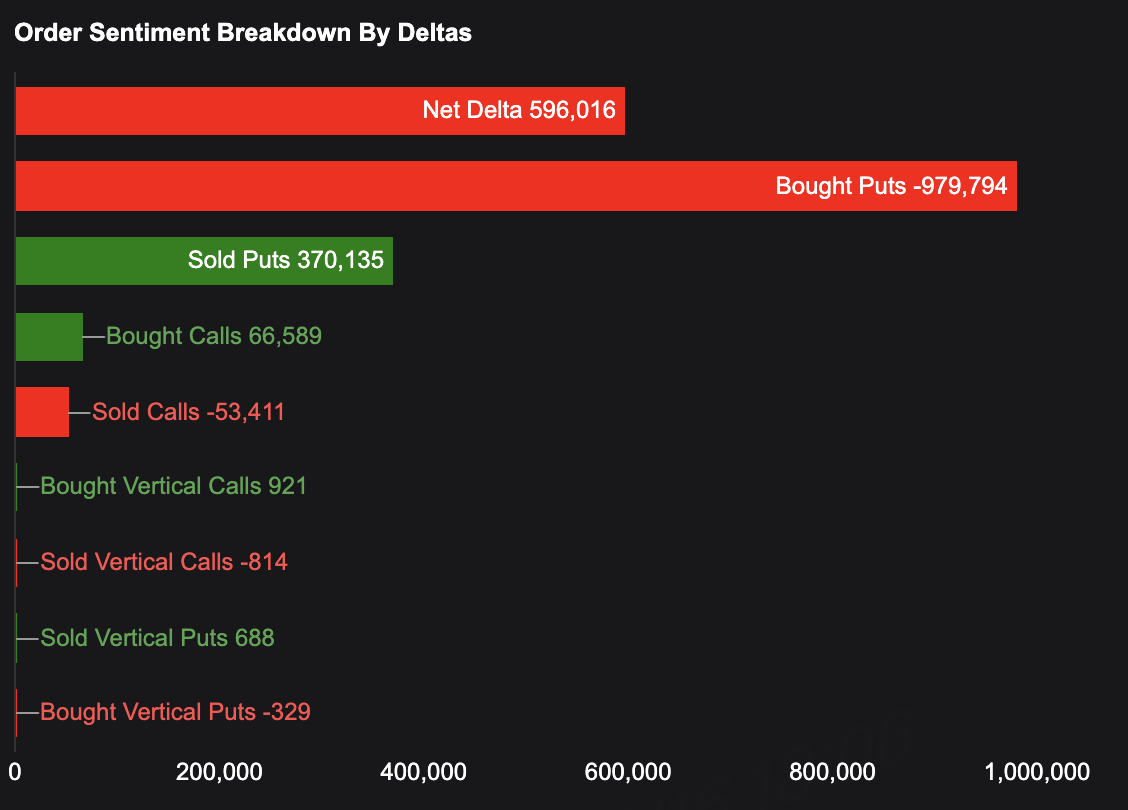The width and height of the screenshot is (1128, 810).
Task: Select the 200,000 axis tick label
Action: tap(220, 772)
